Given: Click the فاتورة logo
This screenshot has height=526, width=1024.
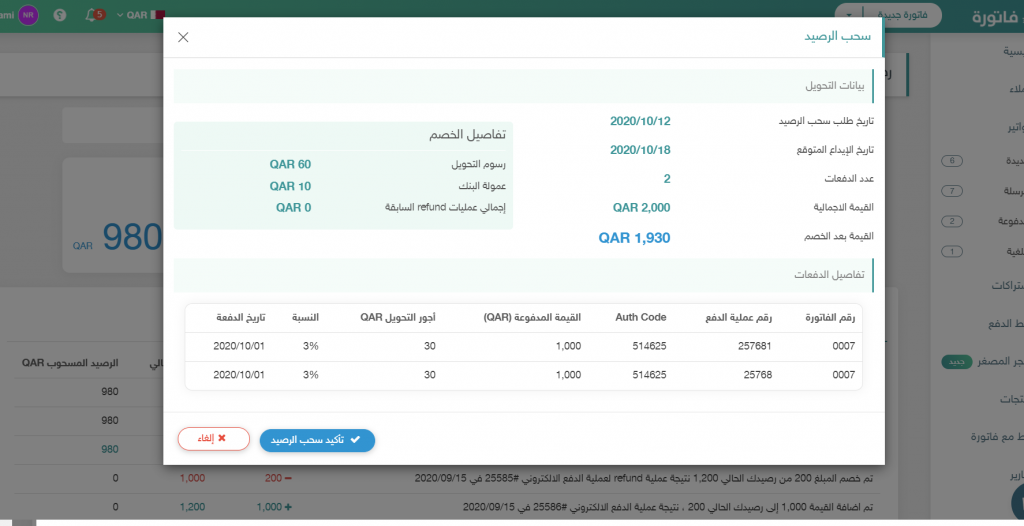Looking at the screenshot, I should point(997,16).
